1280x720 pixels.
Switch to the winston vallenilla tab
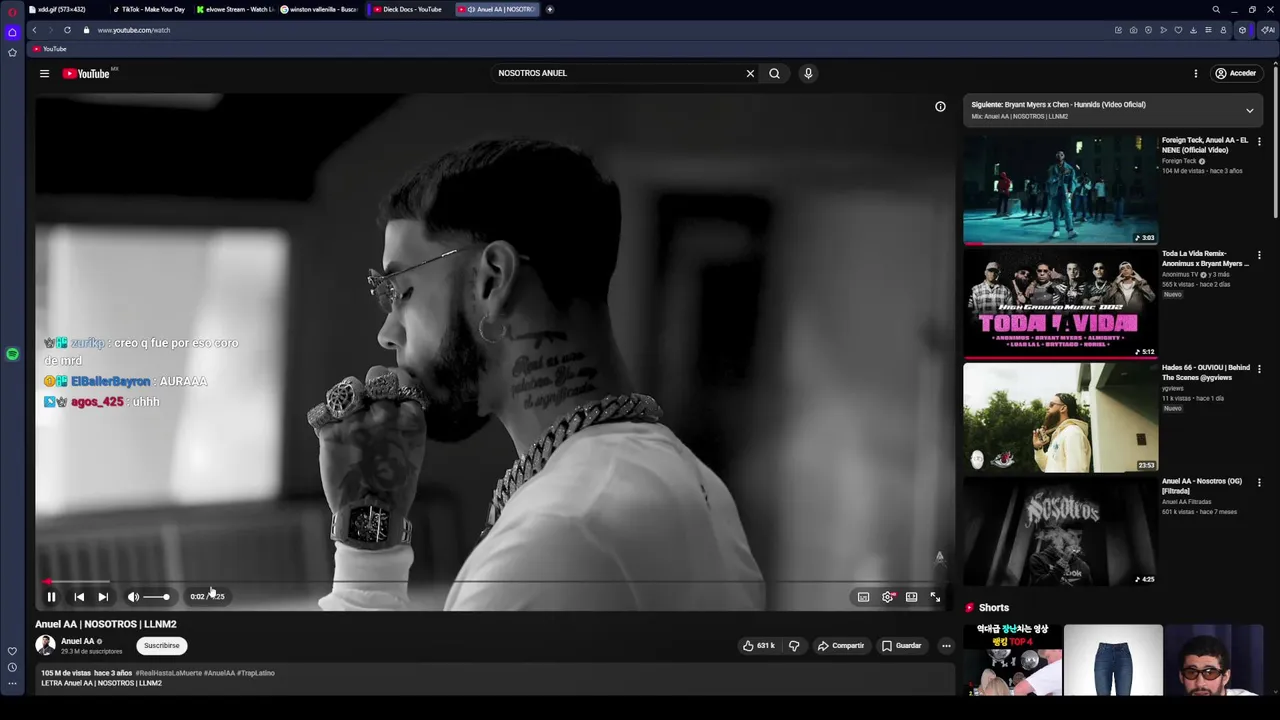point(319,9)
